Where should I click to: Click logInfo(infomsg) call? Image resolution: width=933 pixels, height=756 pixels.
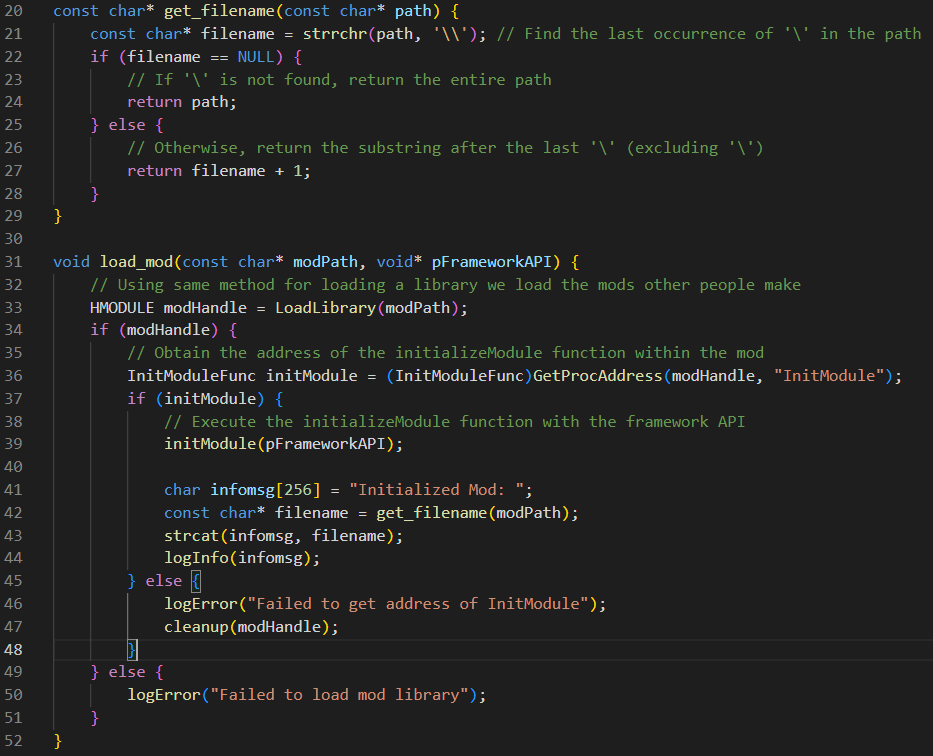pos(237,558)
